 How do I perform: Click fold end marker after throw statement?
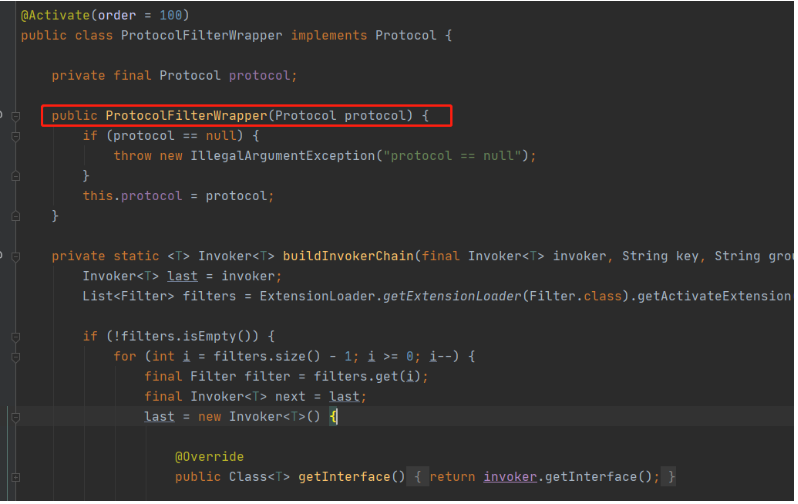(x=16, y=177)
